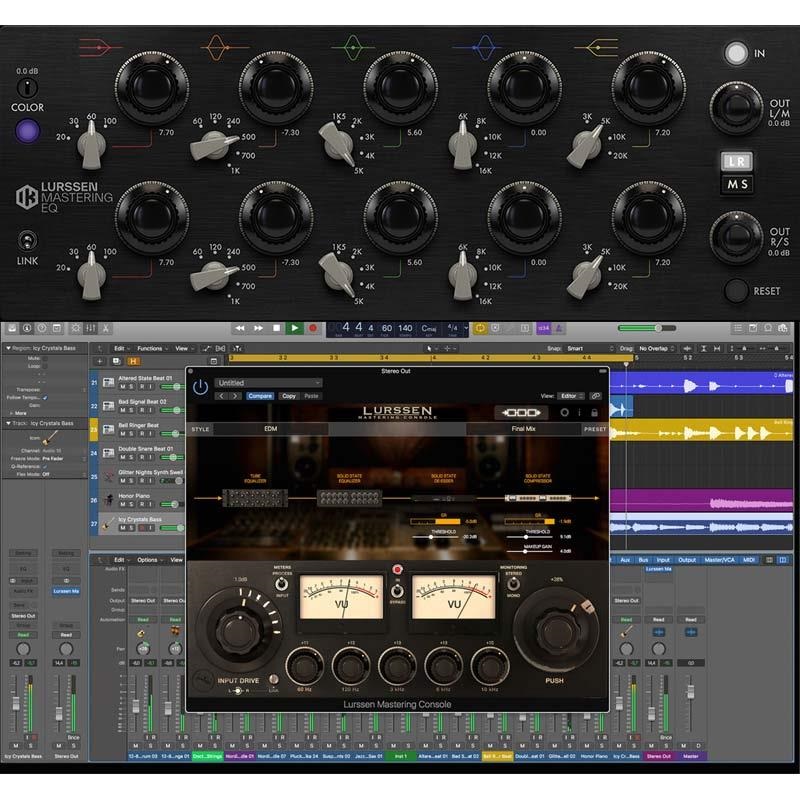Click the OUT L/M output knob

coord(736,107)
